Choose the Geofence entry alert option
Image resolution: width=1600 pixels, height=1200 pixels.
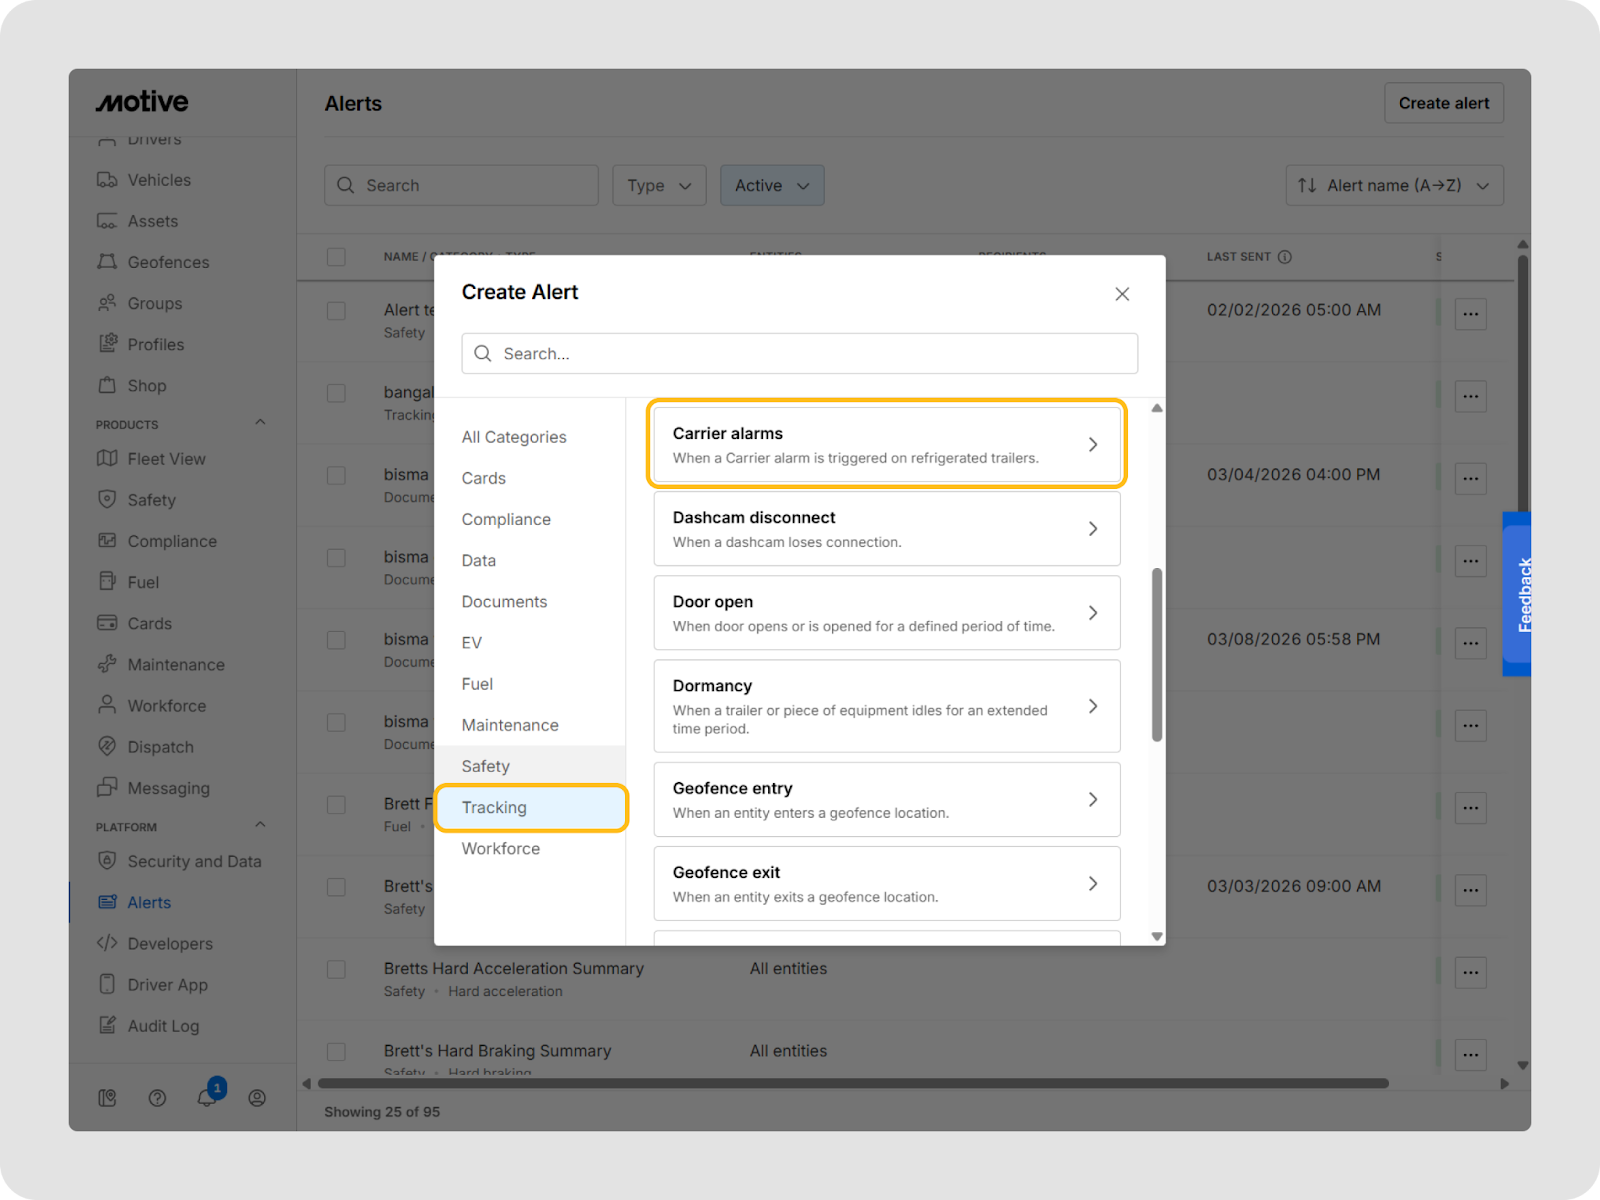click(886, 800)
